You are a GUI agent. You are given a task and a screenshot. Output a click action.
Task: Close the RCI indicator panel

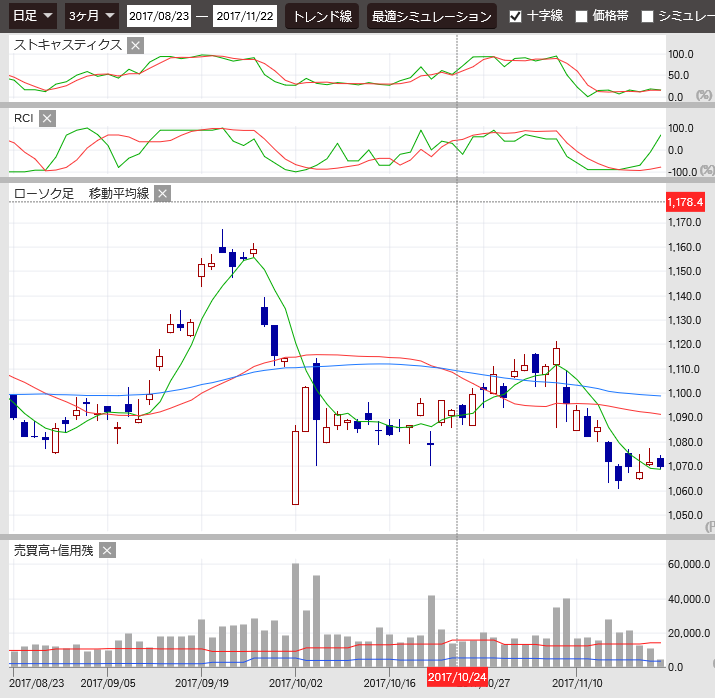tap(47, 119)
